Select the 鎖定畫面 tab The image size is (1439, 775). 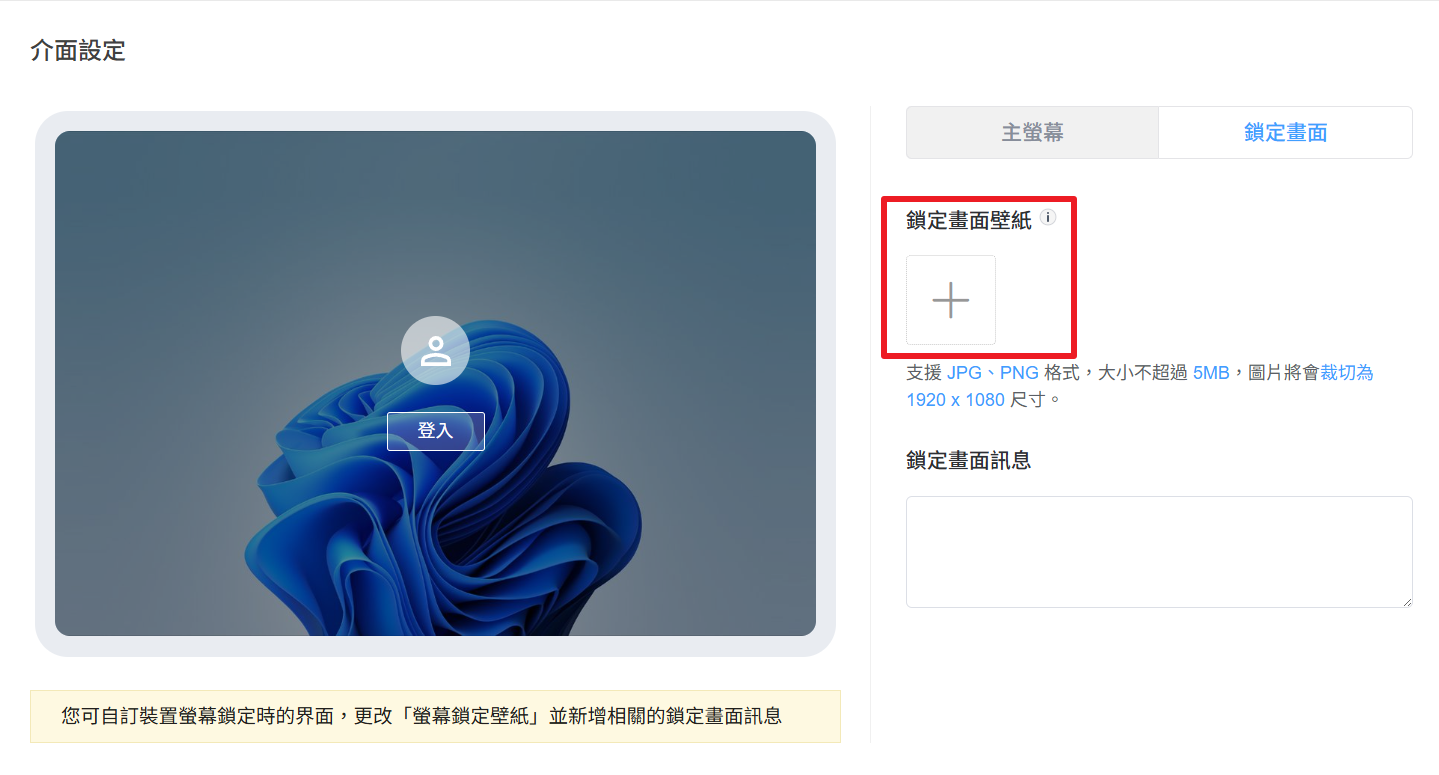click(1285, 133)
